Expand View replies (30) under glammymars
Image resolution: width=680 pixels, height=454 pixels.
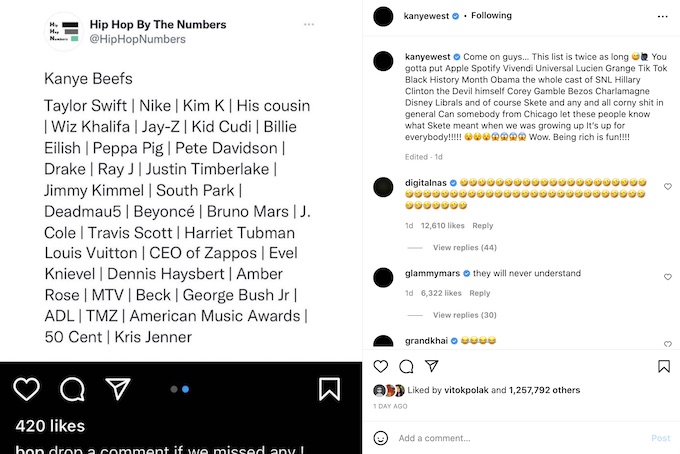[x=465, y=315]
